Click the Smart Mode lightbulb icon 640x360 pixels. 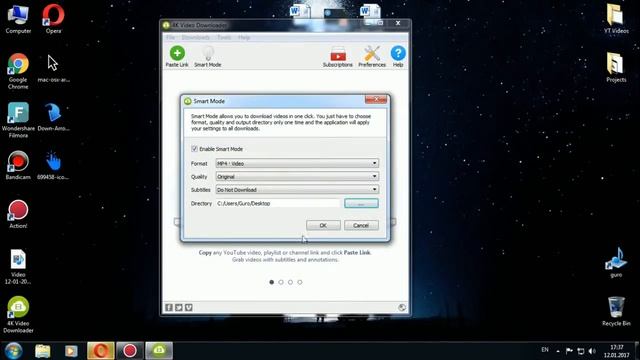point(208,53)
